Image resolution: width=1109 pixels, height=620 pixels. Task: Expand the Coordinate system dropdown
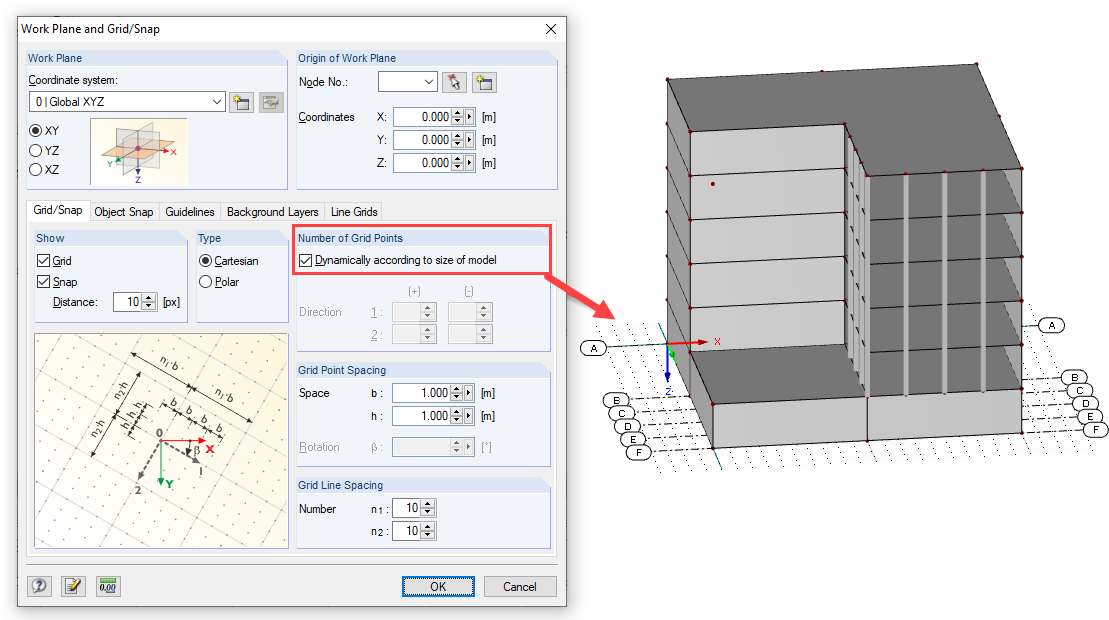pyautogui.click(x=216, y=102)
